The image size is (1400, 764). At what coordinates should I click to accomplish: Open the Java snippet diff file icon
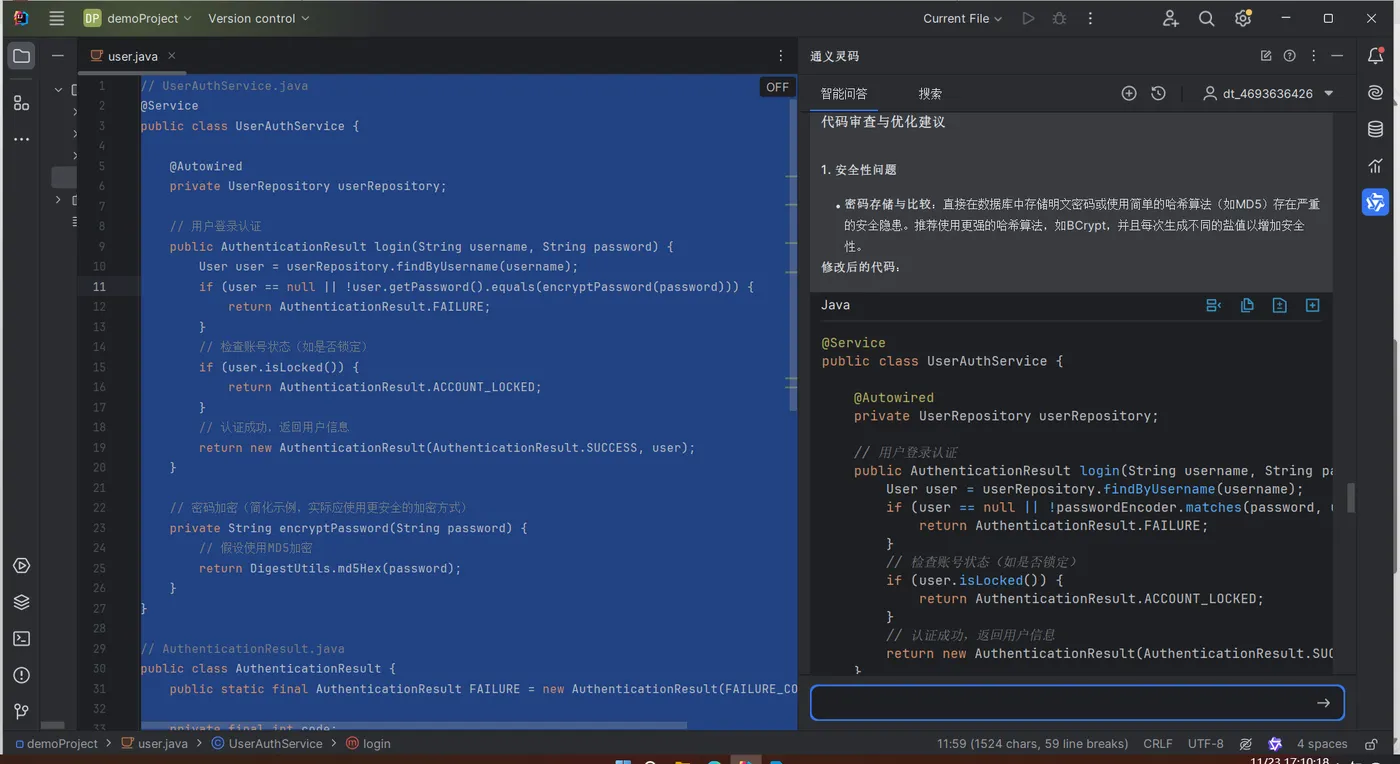[x=1279, y=305]
